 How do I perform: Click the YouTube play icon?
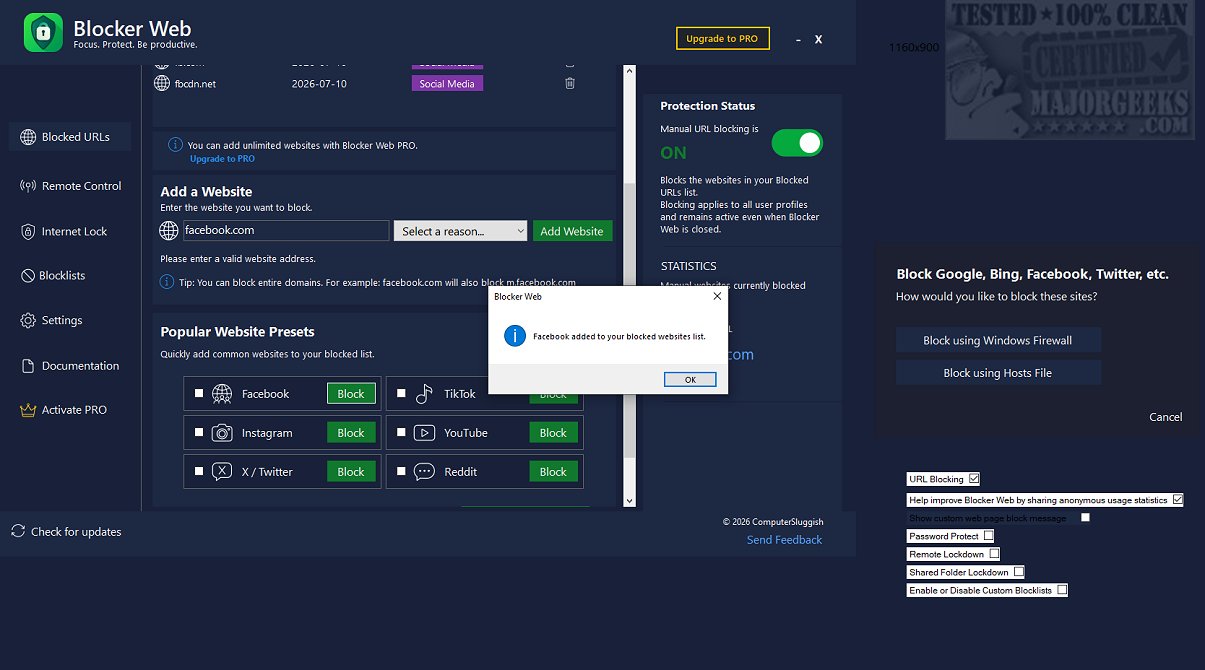pos(425,433)
